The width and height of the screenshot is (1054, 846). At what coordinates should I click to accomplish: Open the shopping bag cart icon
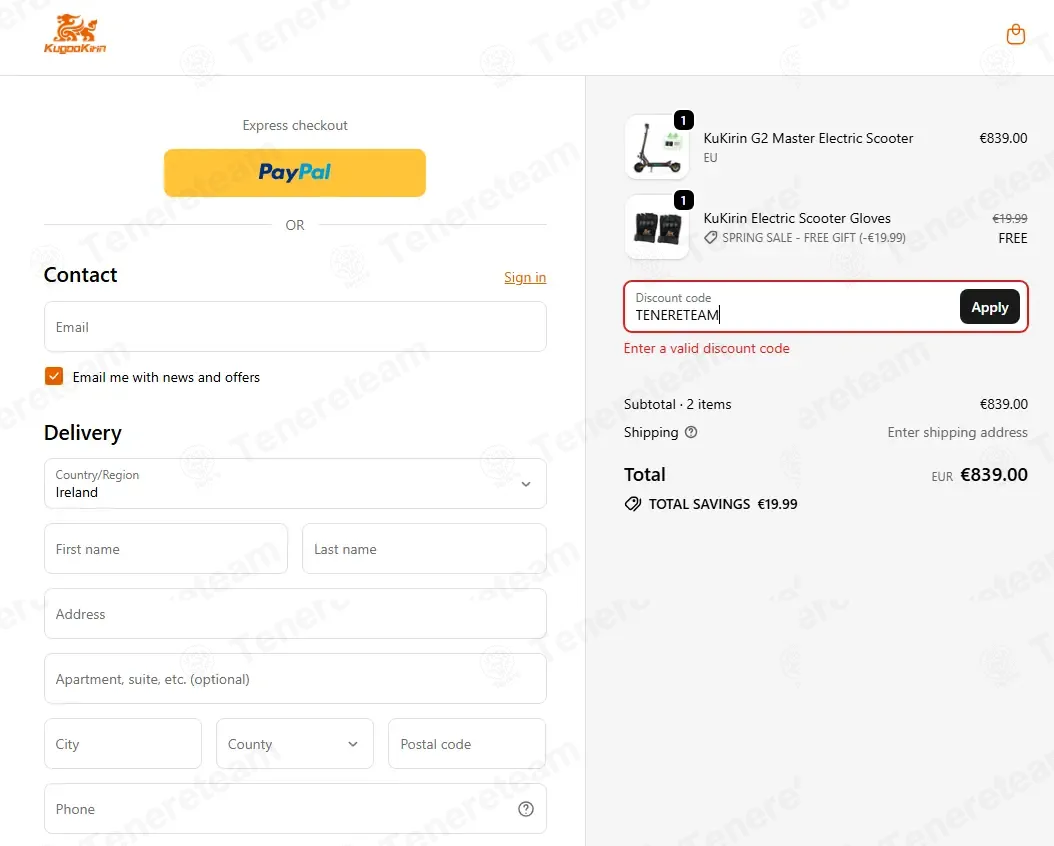(1015, 34)
